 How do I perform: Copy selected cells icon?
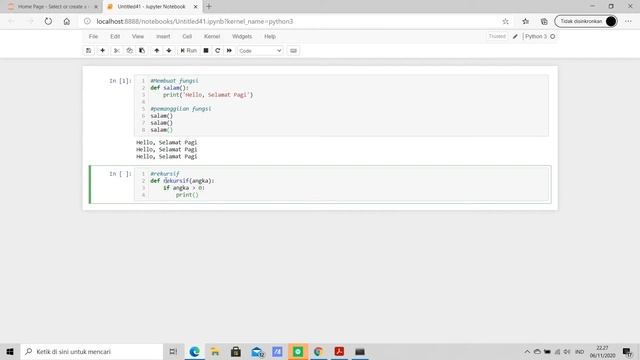[x=129, y=51]
